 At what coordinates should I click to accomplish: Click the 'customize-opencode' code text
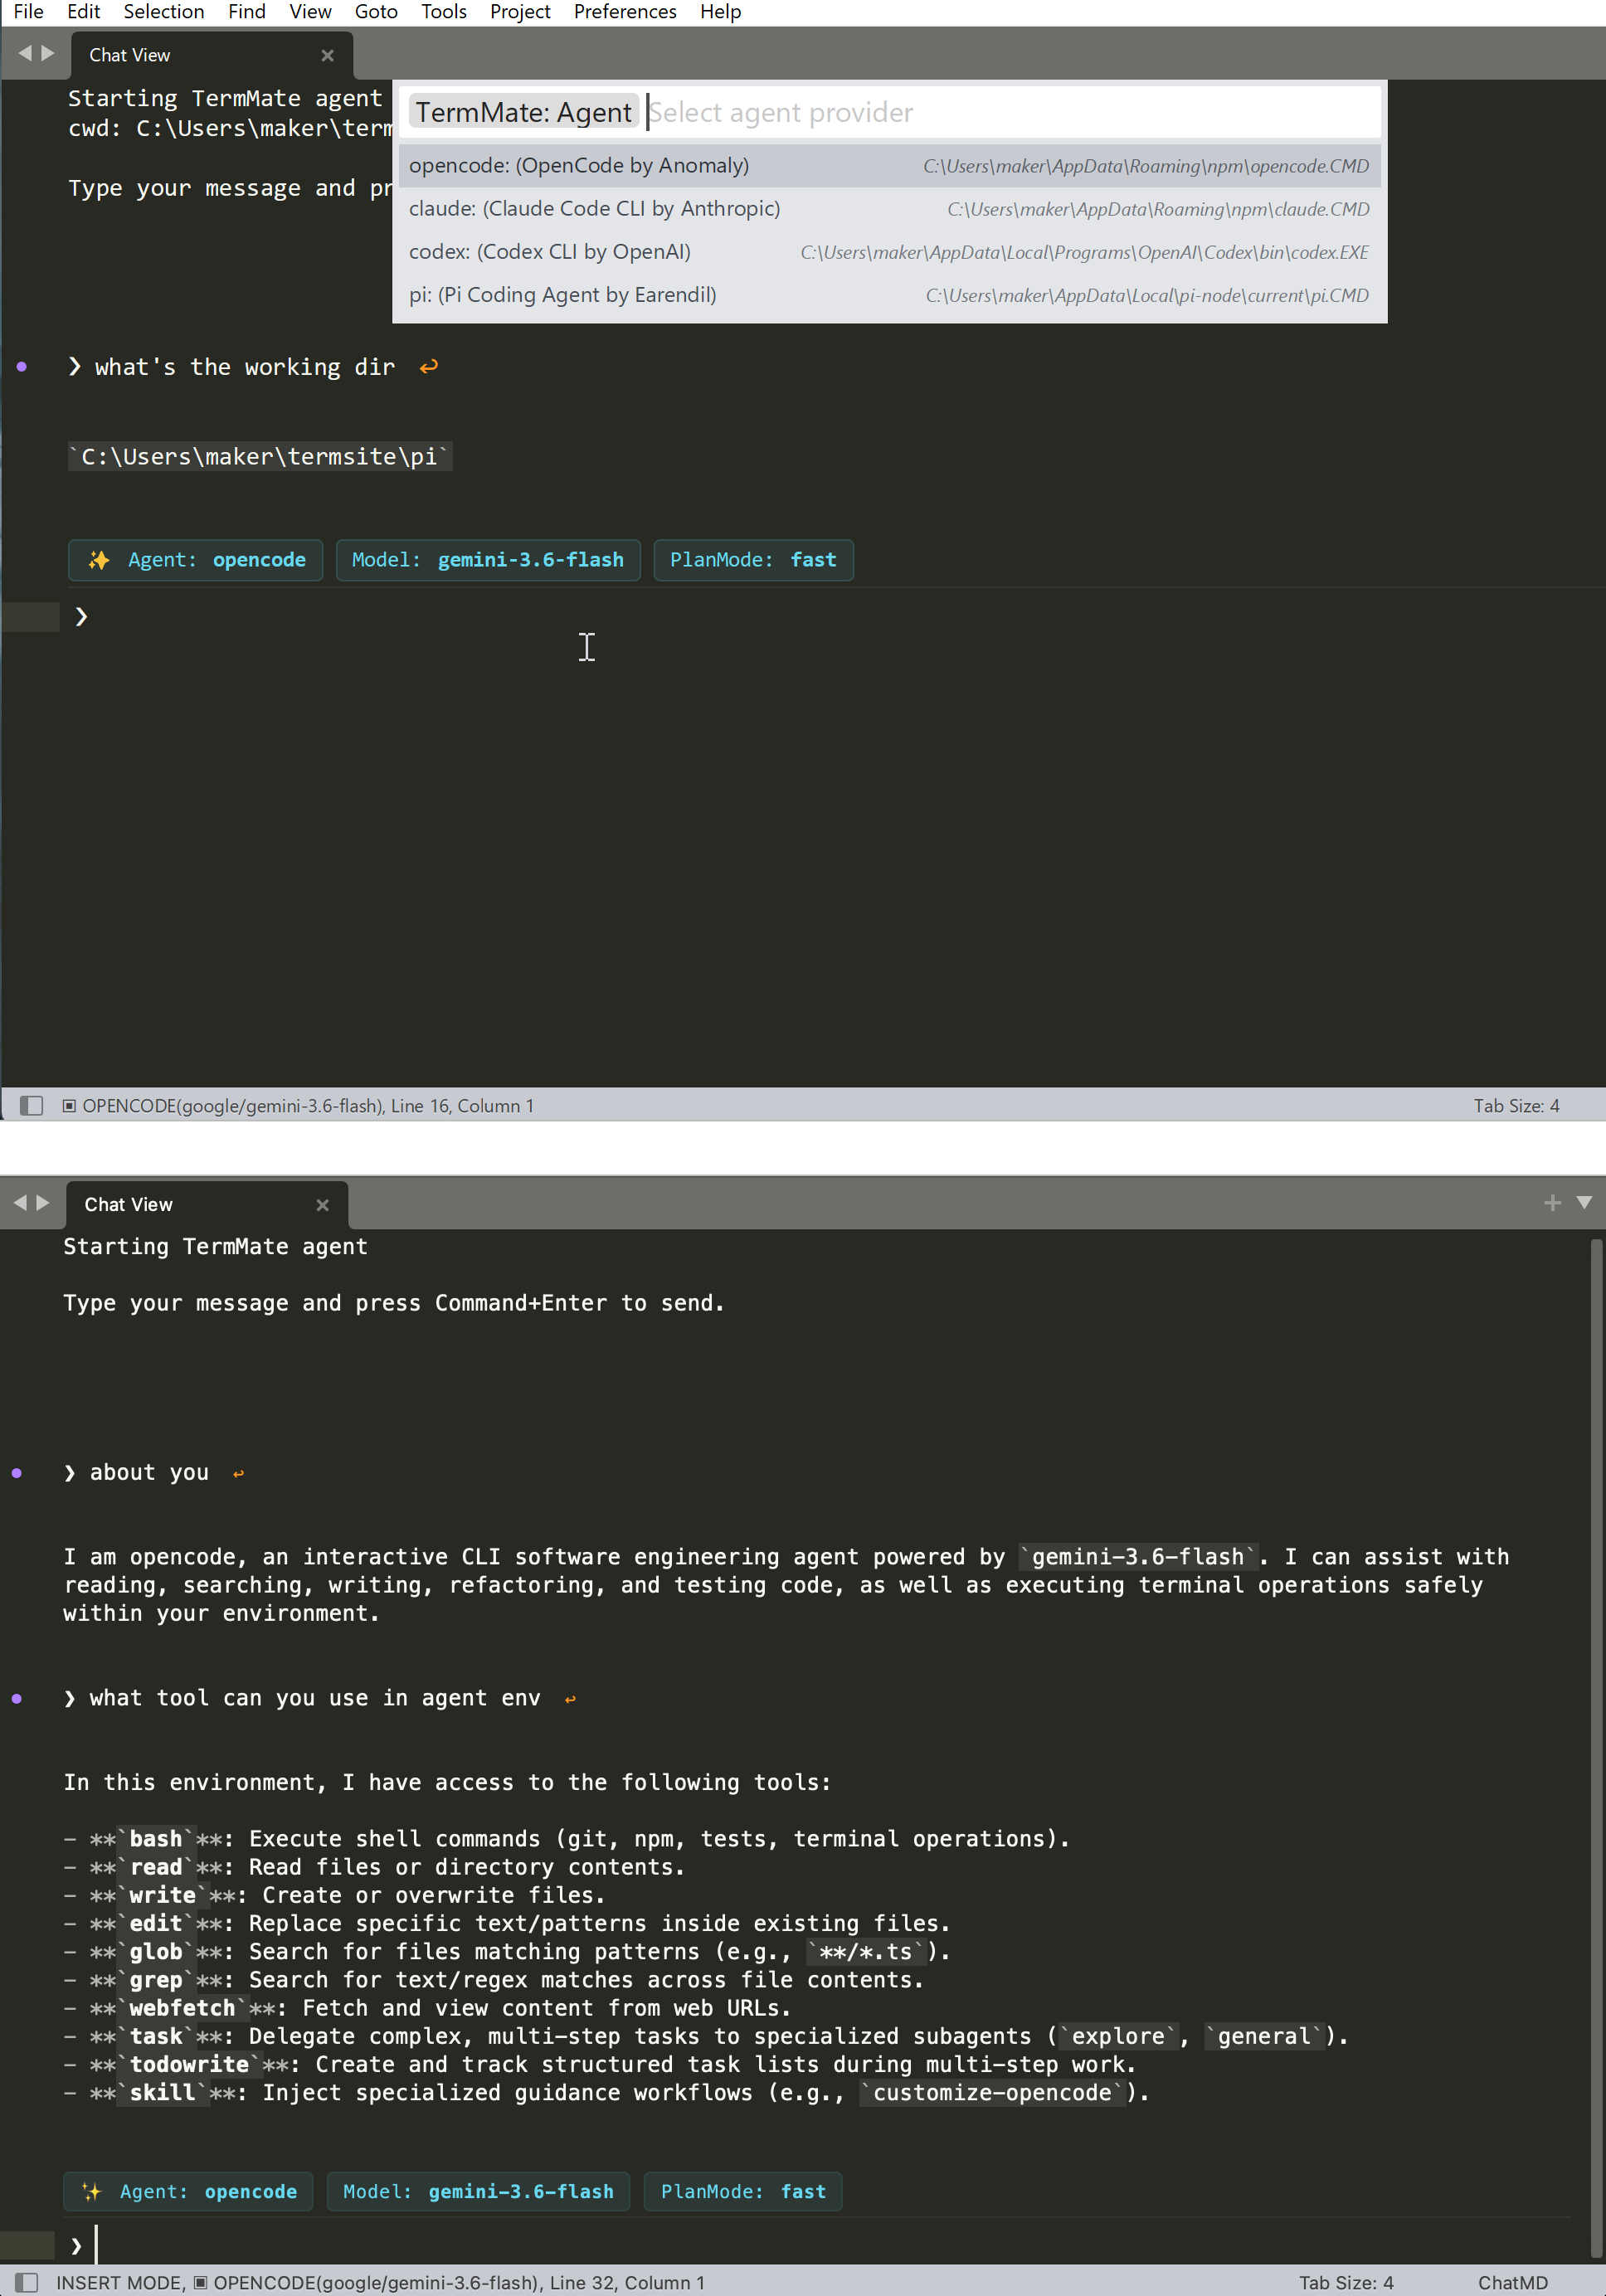click(x=992, y=2093)
